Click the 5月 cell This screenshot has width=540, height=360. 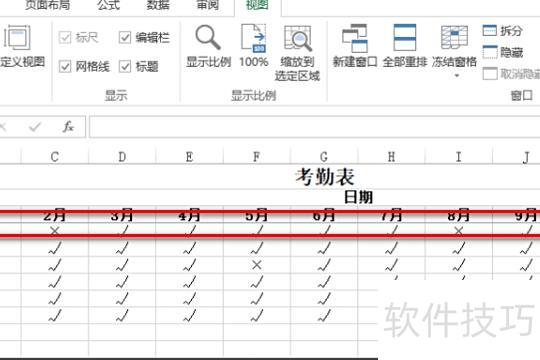[x=257, y=215]
